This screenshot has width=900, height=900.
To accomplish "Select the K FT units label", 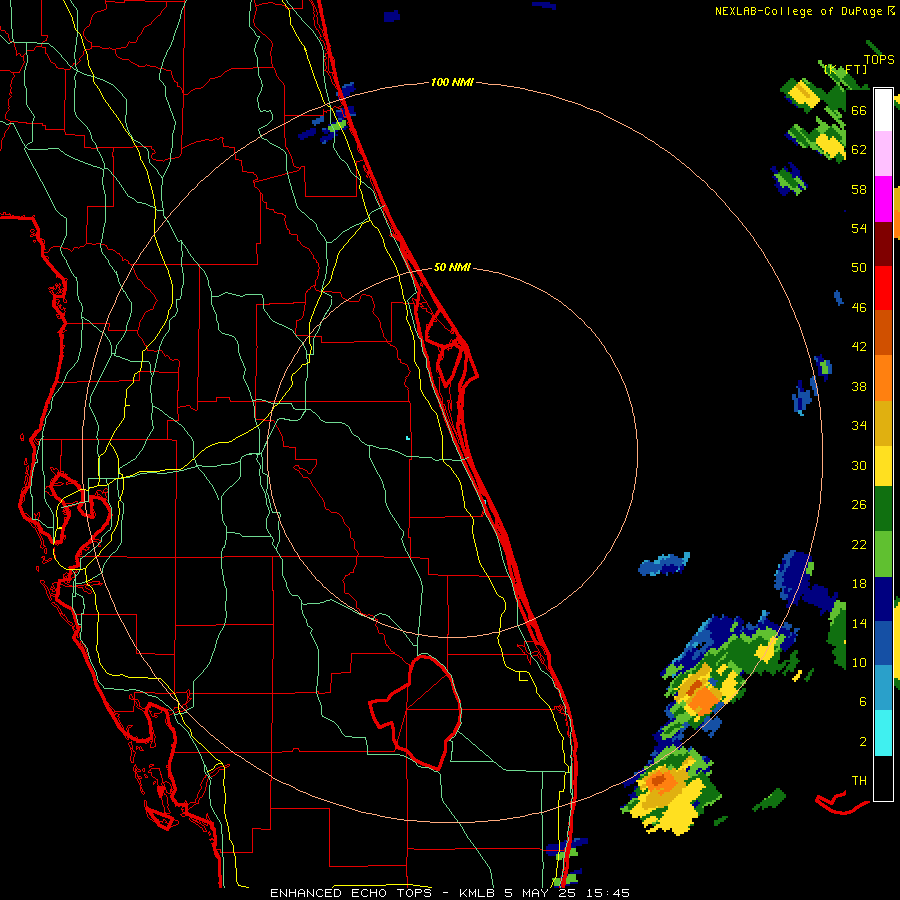I will tap(846, 70).
